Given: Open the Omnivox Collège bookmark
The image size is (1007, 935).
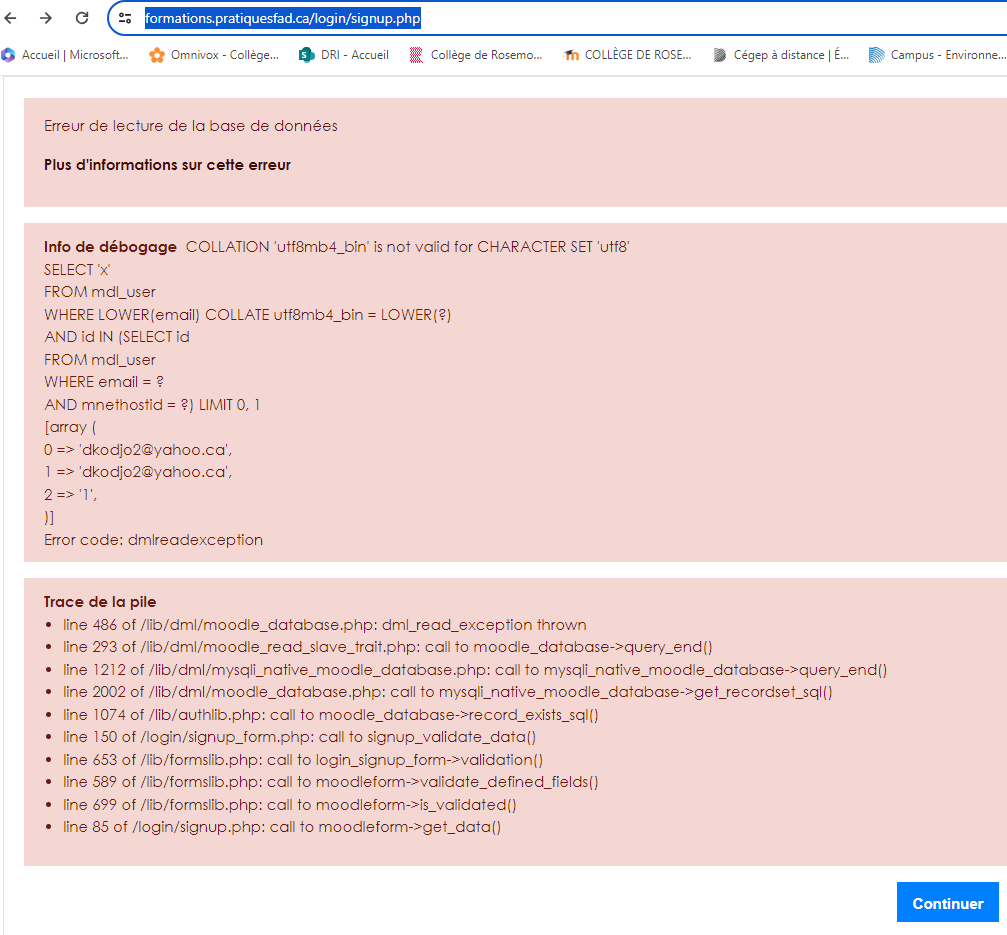Looking at the screenshot, I should (x=214, y=55).
